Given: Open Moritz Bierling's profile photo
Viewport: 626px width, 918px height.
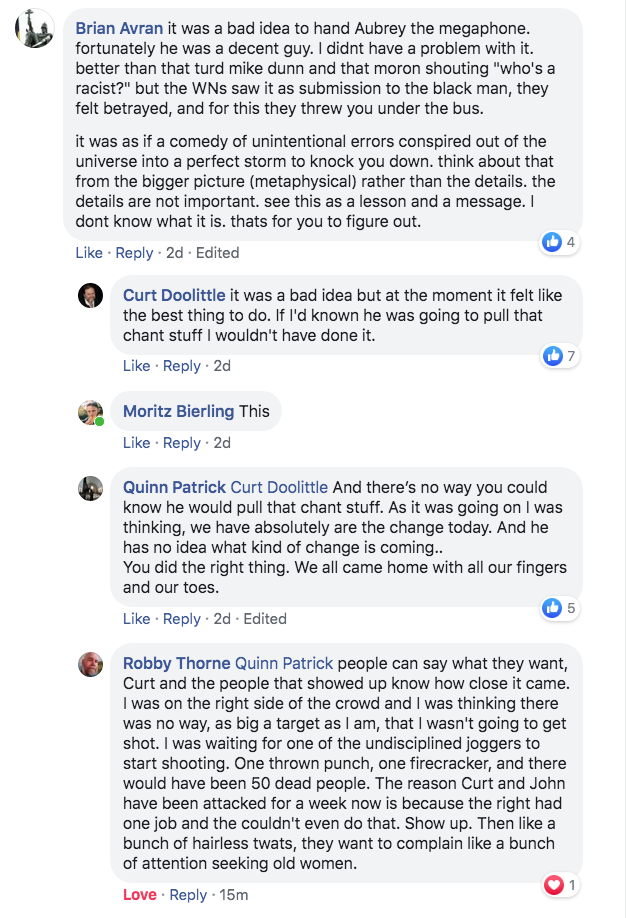Looking at the screenshot, I should [91, 412].
